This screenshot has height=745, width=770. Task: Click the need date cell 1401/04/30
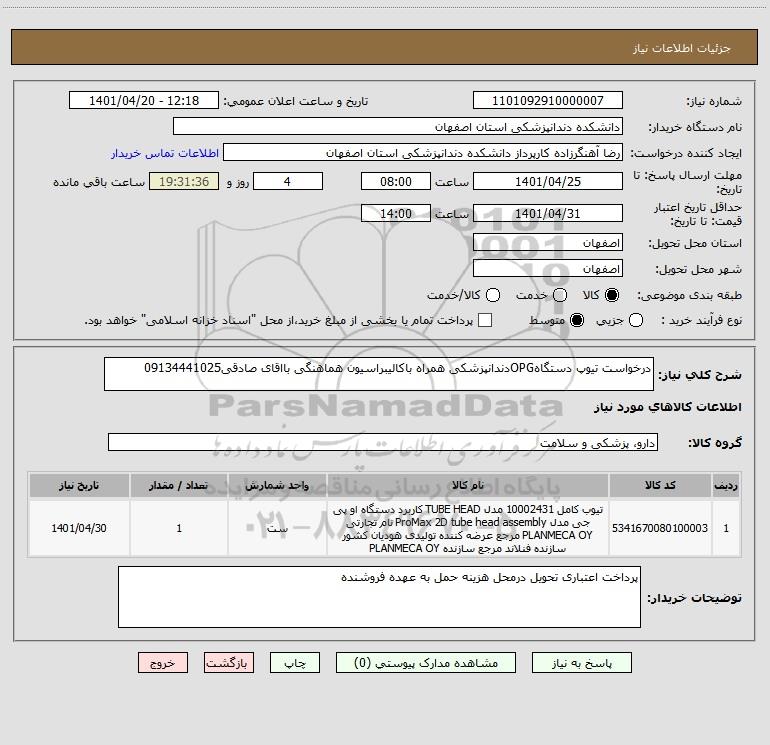[x=79, y=528]
